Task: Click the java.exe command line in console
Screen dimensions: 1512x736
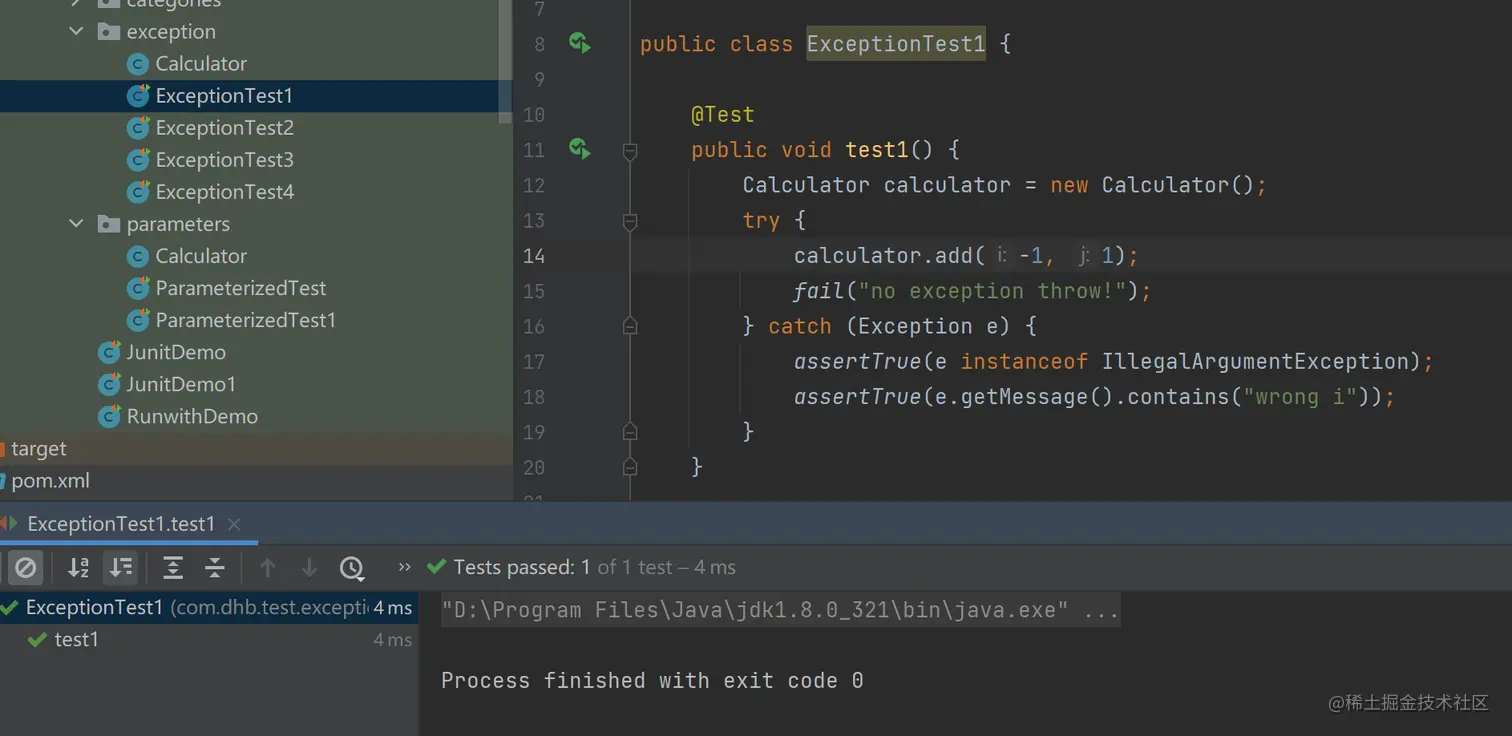Action: point(780,610)
